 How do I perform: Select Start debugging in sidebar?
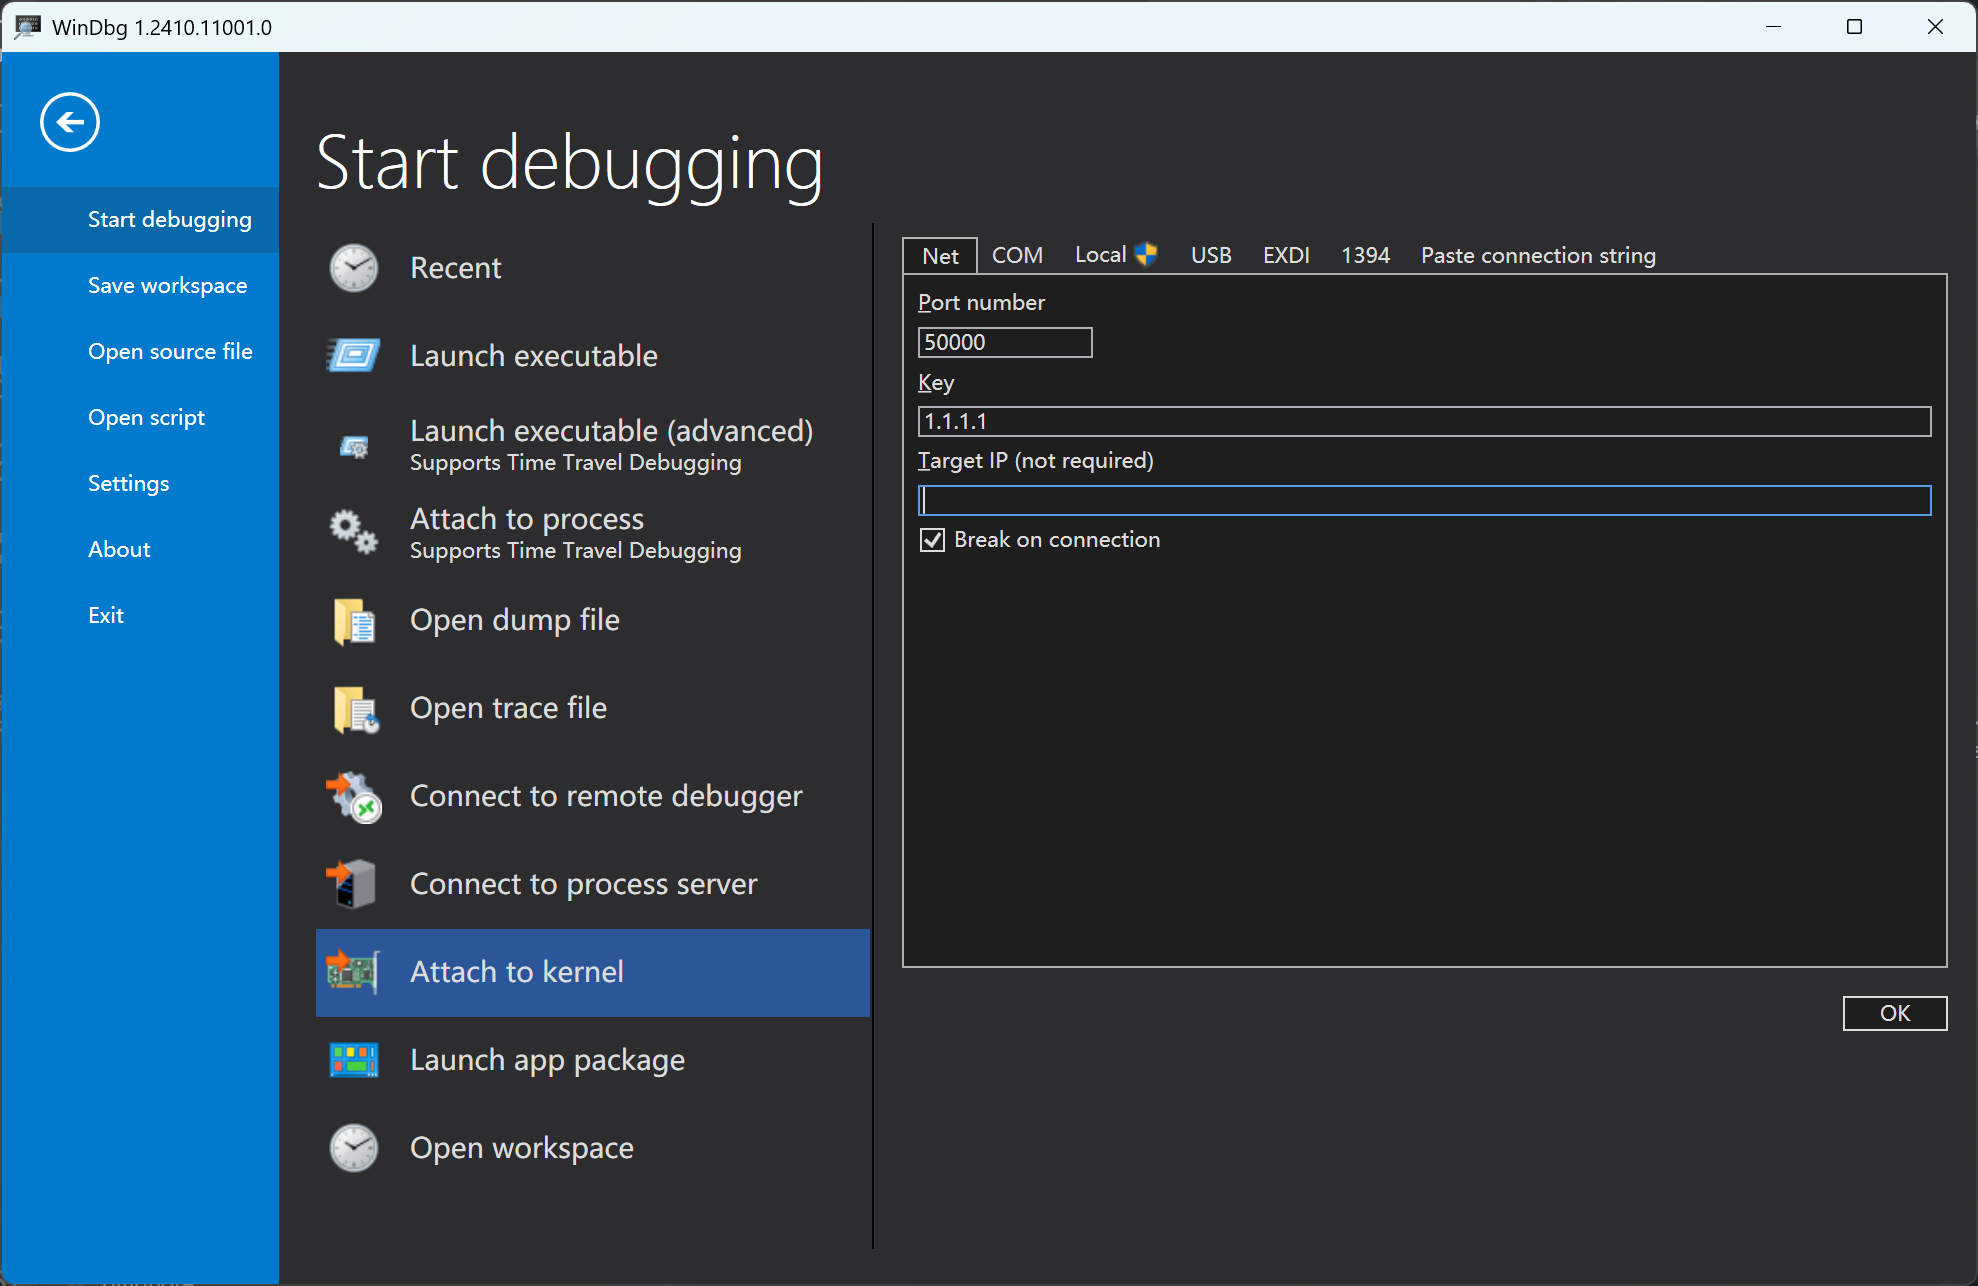pyautogui.click(x=140, y=220)
